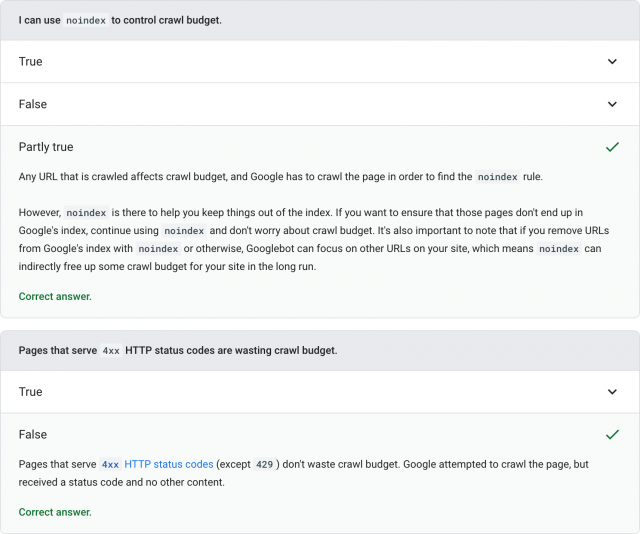640x534 pixels.
Task: Click the green checkmark beside False in 4xx question
Action: [x=612, y=435]
